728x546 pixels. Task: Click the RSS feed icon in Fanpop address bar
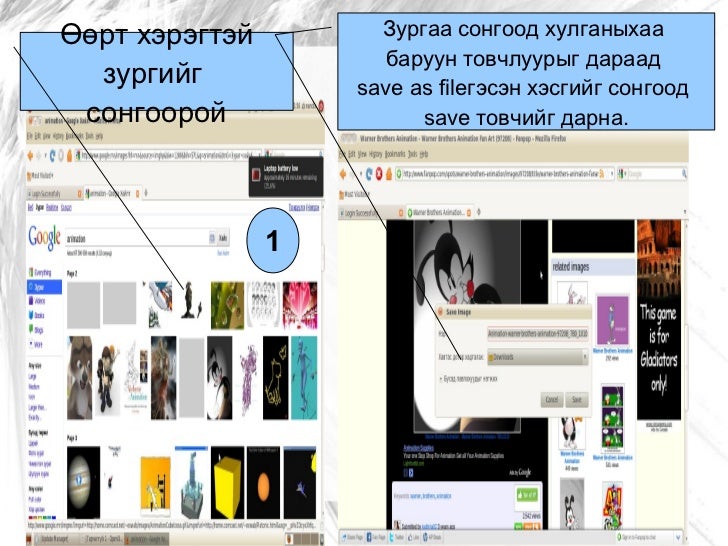602,174
